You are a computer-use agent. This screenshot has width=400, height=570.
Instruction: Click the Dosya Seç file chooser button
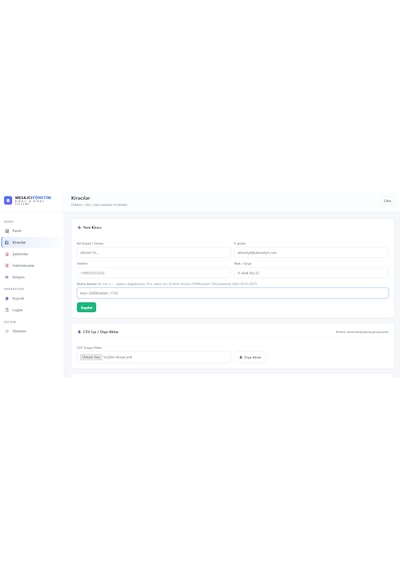point(91,357)
